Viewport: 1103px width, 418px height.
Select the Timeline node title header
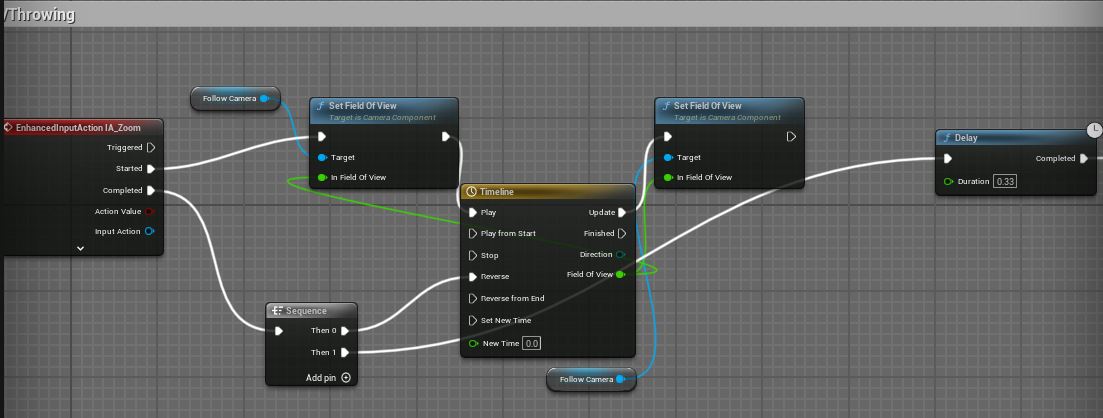pos(548,191)
